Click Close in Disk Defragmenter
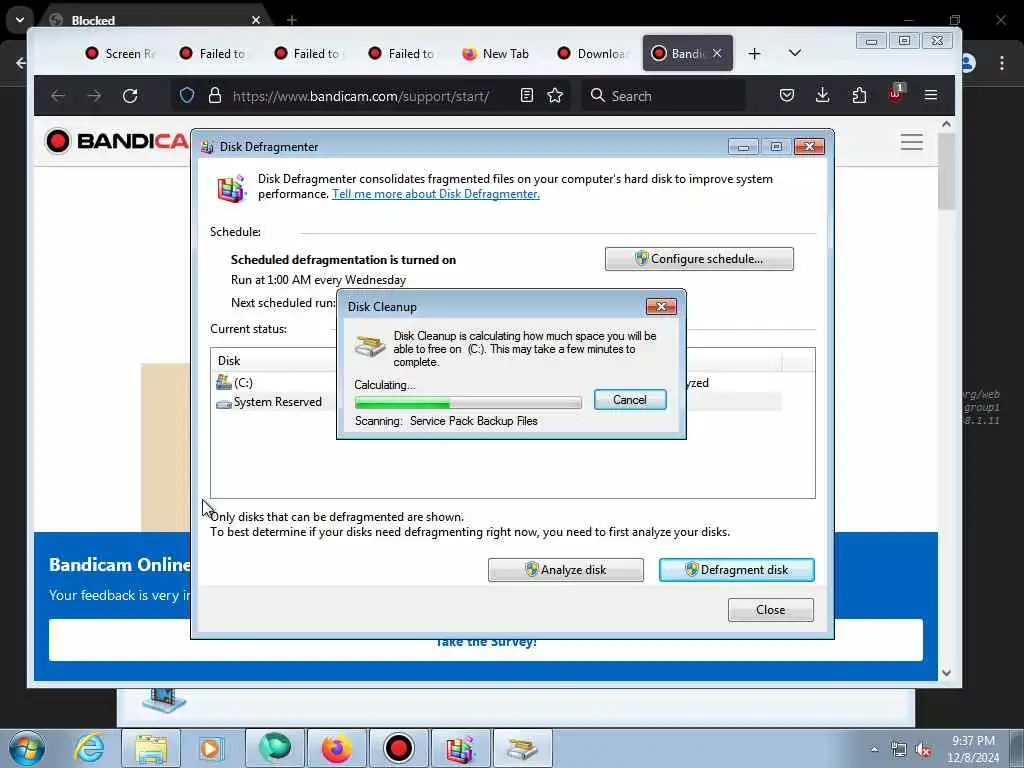 point(771,609)
